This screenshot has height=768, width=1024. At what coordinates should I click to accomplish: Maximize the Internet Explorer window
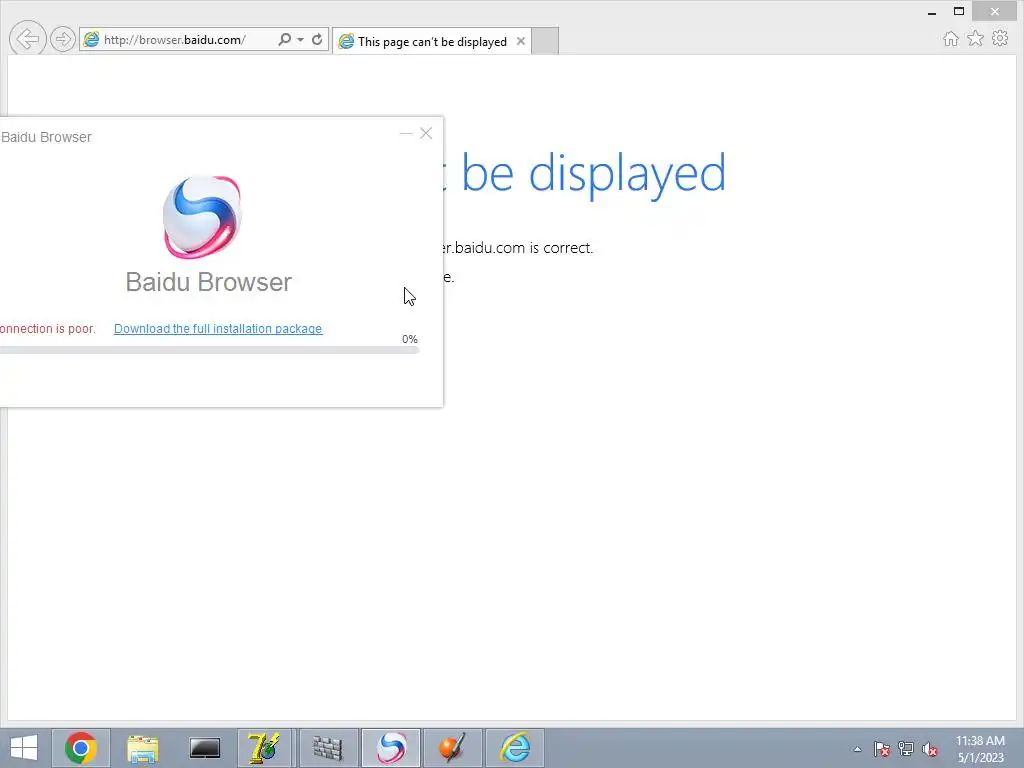[959, 11]
